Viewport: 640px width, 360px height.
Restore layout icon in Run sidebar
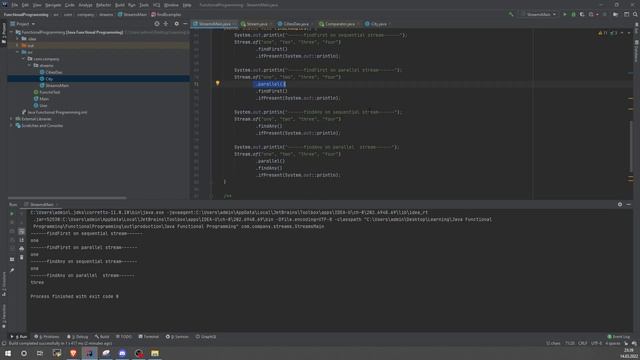[12, 259]
